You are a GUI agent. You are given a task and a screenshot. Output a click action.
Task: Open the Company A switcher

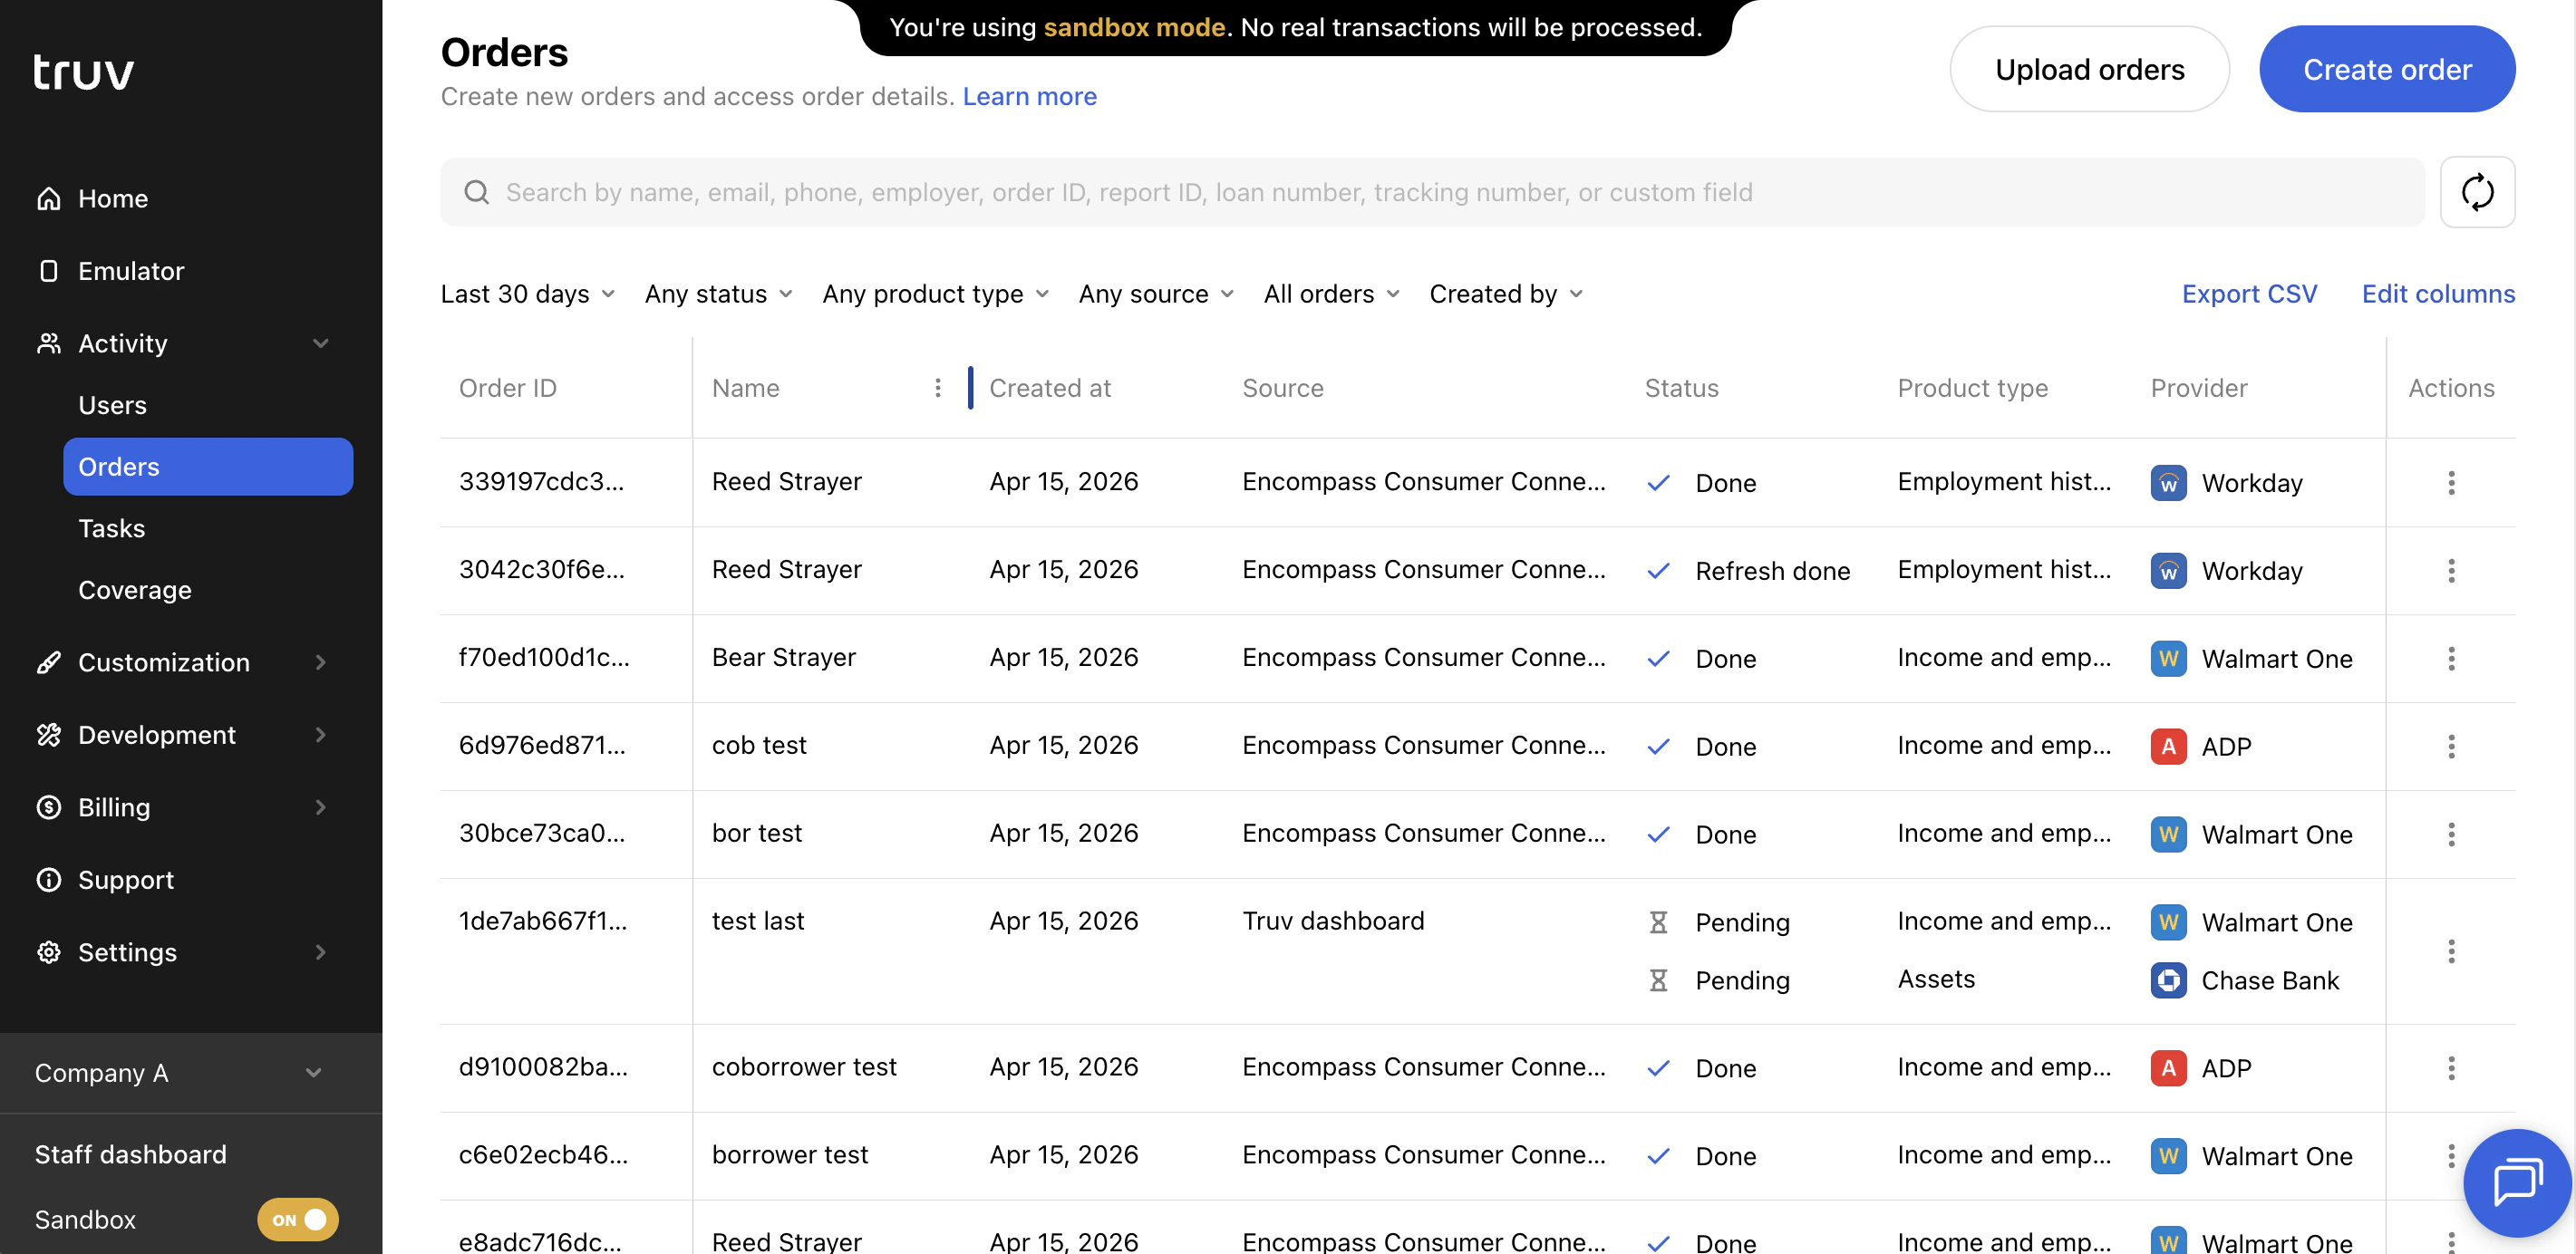191,1073
